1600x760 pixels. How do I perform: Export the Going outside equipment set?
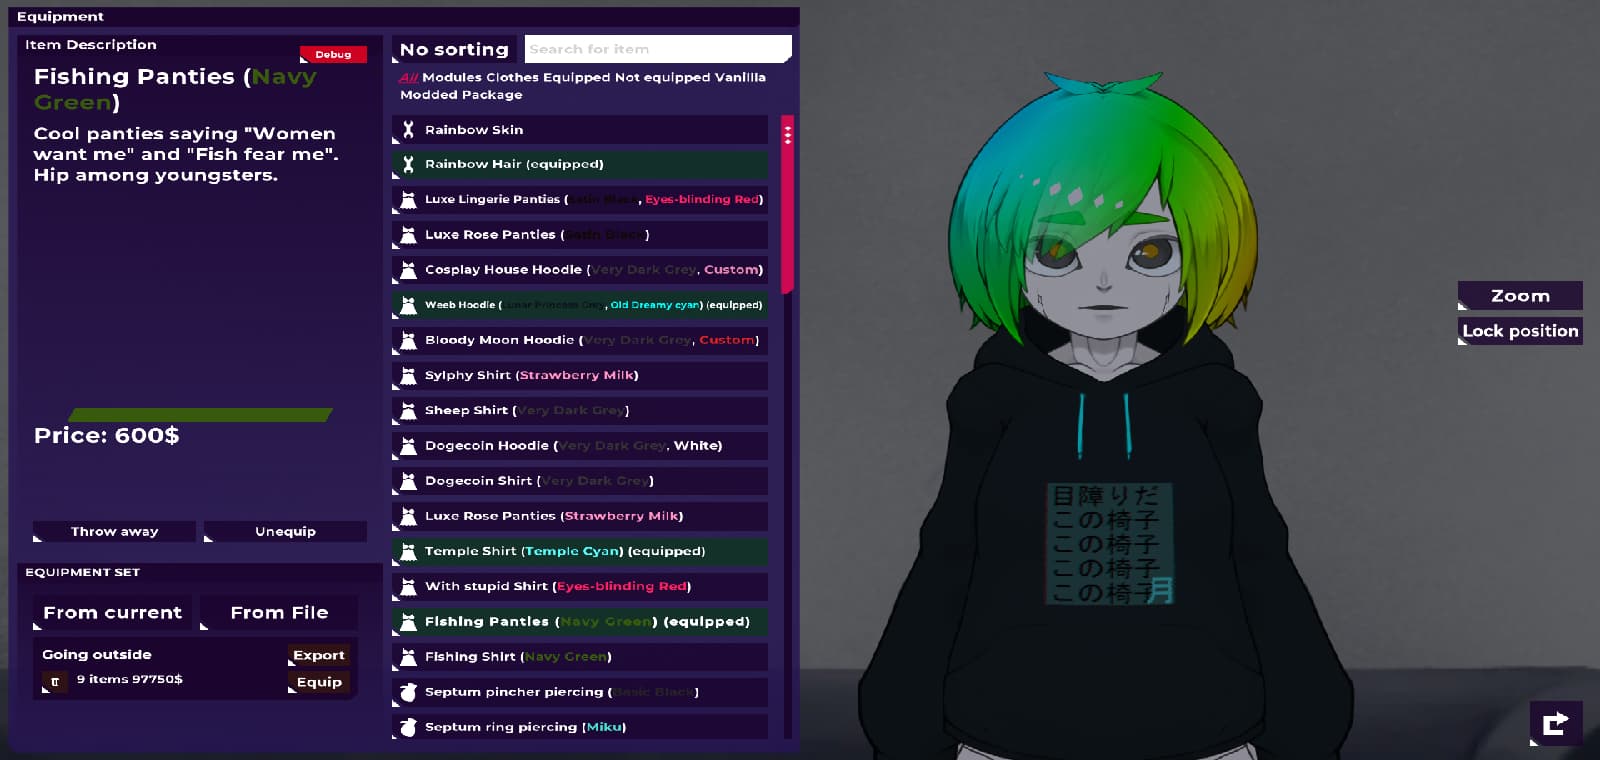(319, 655)
